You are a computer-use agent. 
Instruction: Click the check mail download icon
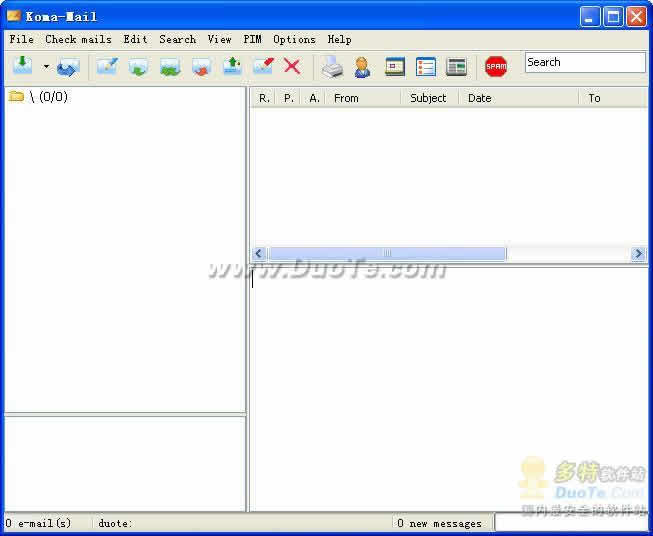click(x=23, y=66)
